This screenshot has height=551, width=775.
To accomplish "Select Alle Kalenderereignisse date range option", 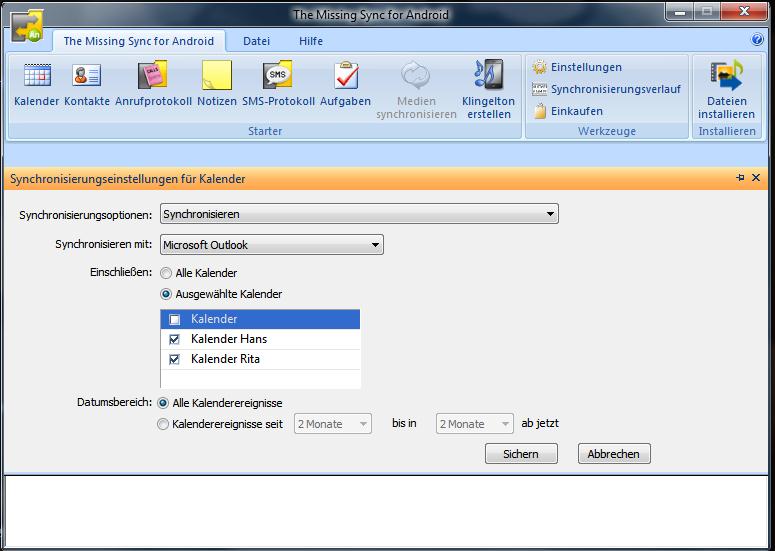I will (163, 403).
